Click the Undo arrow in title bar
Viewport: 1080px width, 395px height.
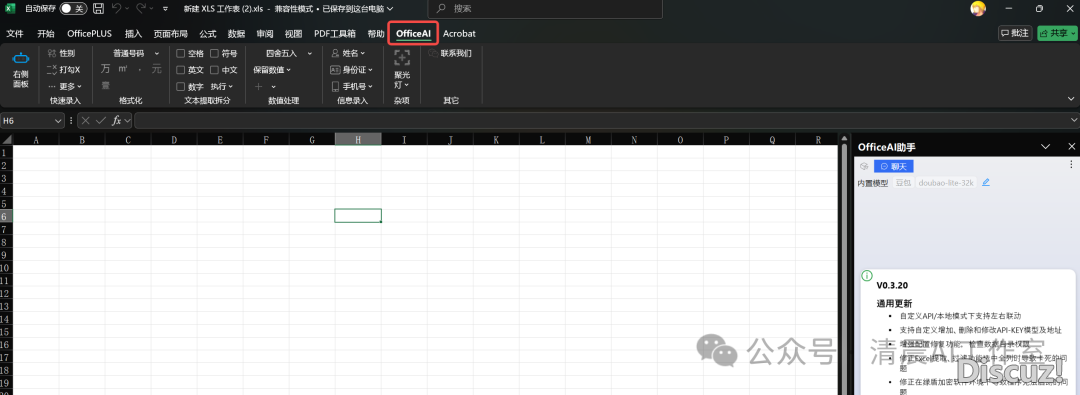point(116,9)
